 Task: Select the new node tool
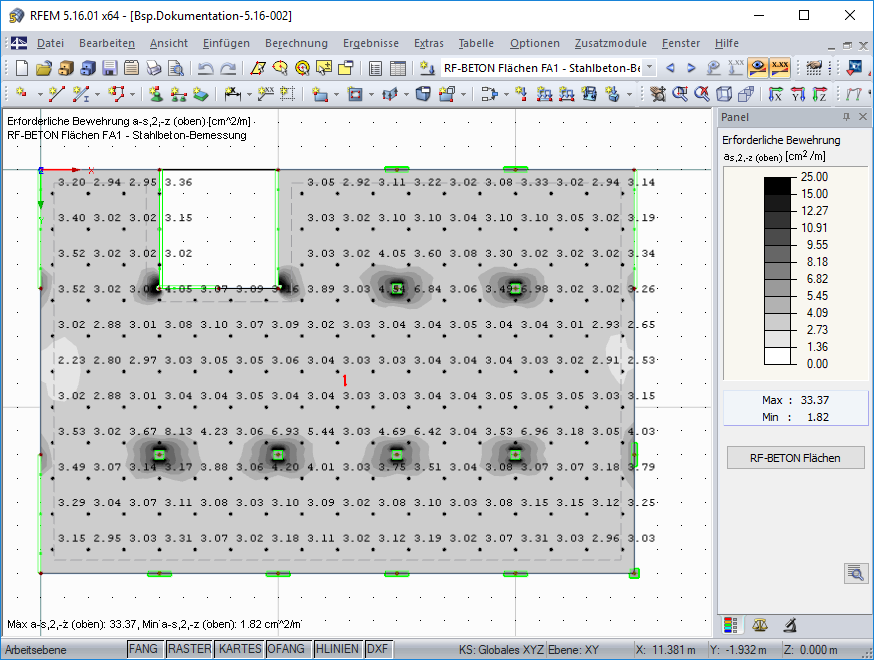[22, 94]
